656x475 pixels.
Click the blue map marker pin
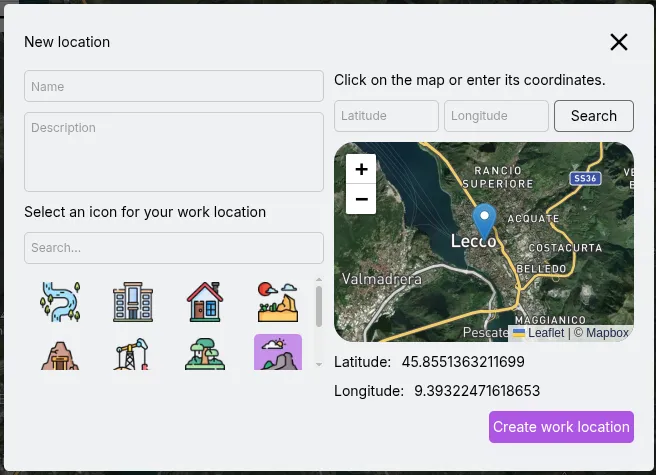(484, 221)
